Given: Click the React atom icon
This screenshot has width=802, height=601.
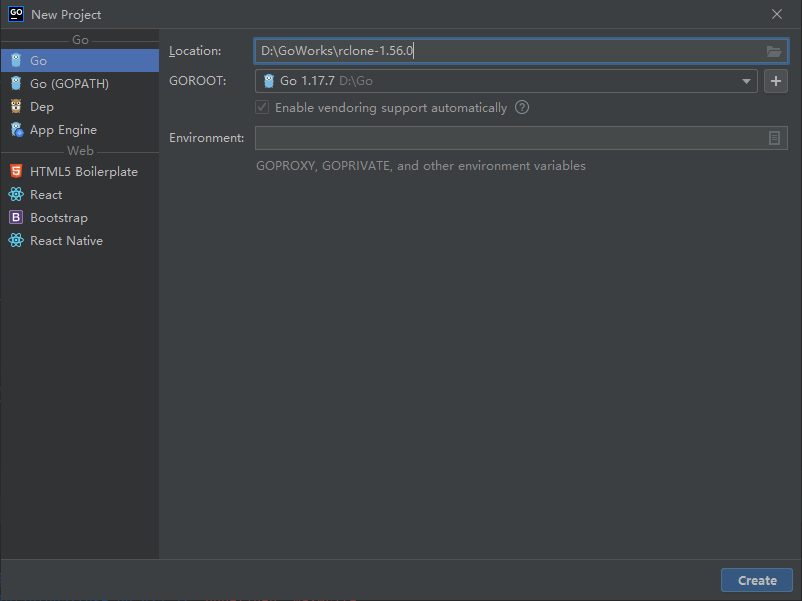Looking at the screenshot, I should (16, 194).
